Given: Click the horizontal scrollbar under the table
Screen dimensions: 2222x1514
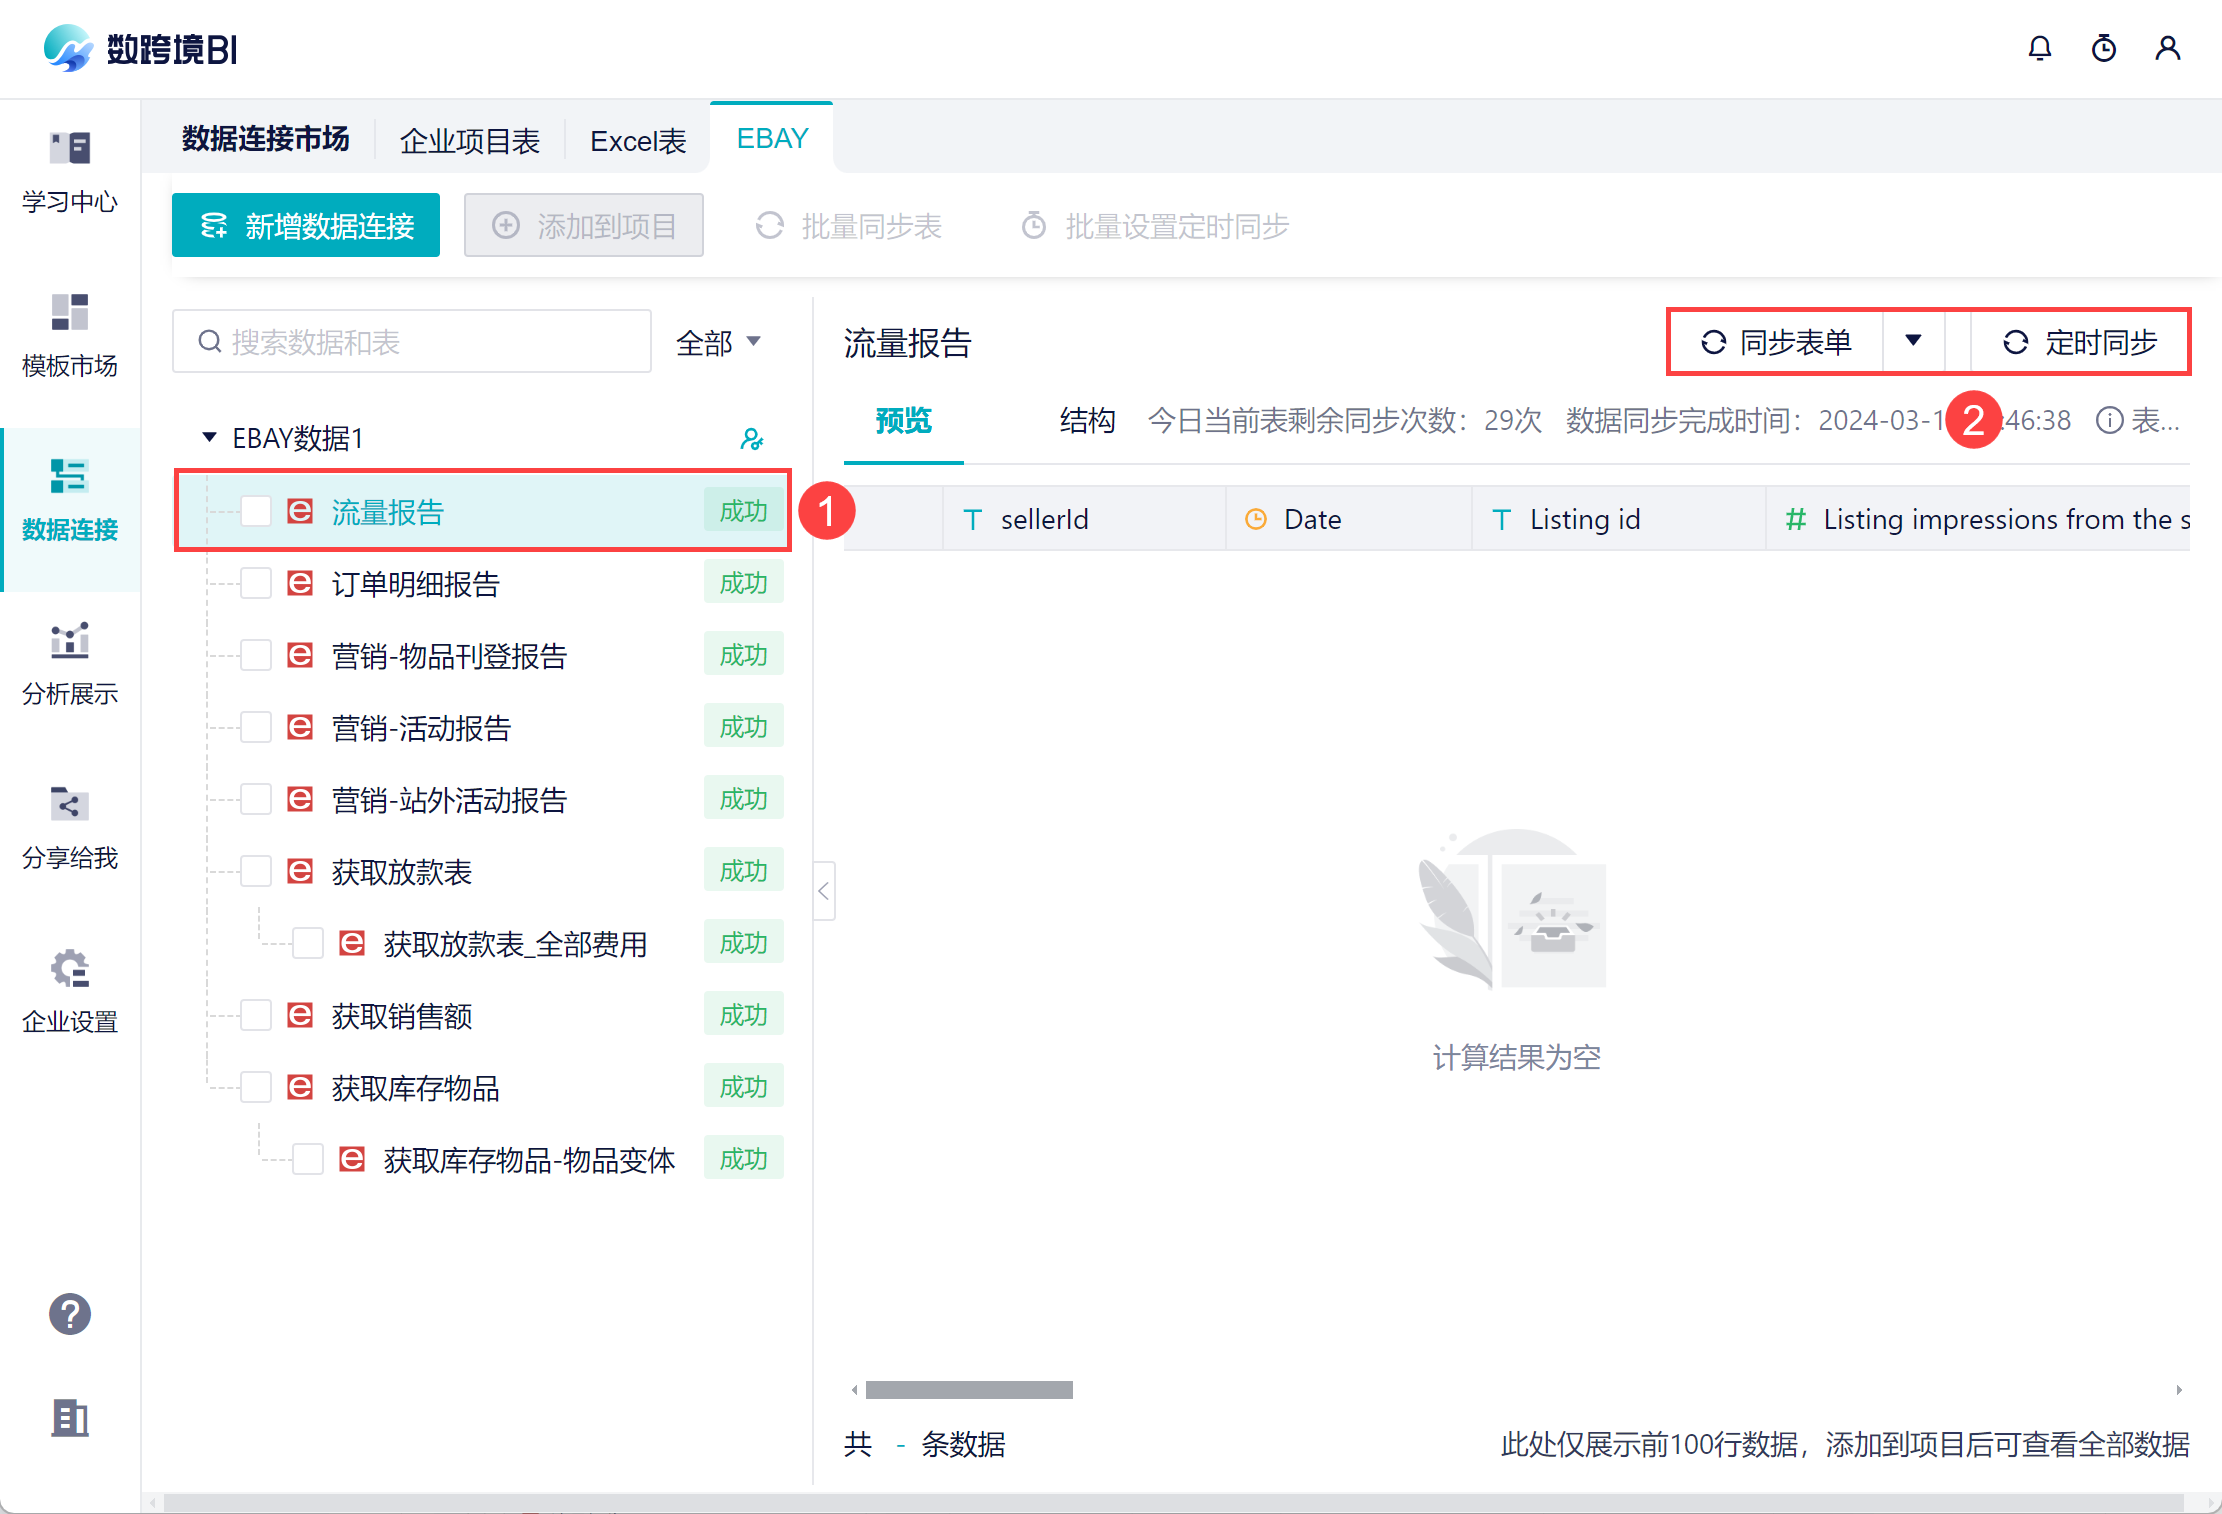Looking at the screenshot, I should (x=968, y=1390).
